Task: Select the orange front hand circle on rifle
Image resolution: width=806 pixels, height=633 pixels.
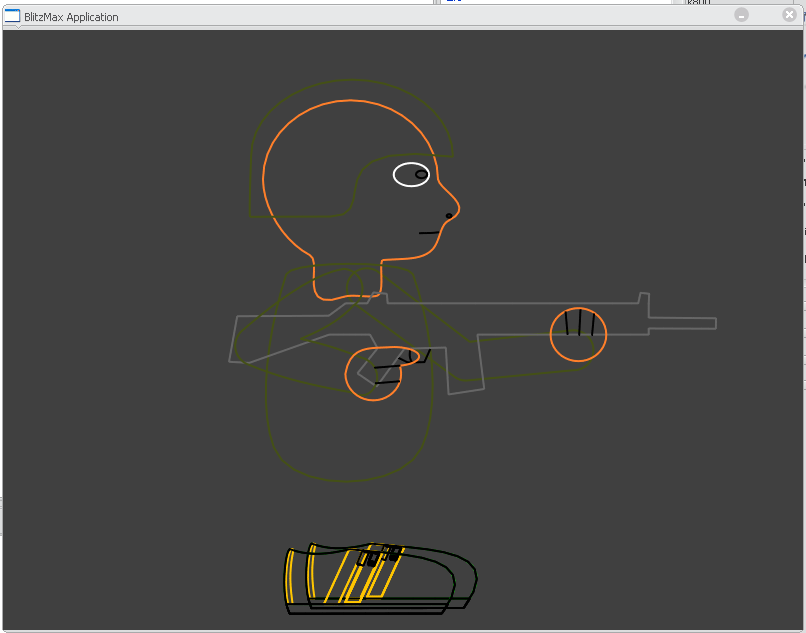Action: (x=578, y=335)
